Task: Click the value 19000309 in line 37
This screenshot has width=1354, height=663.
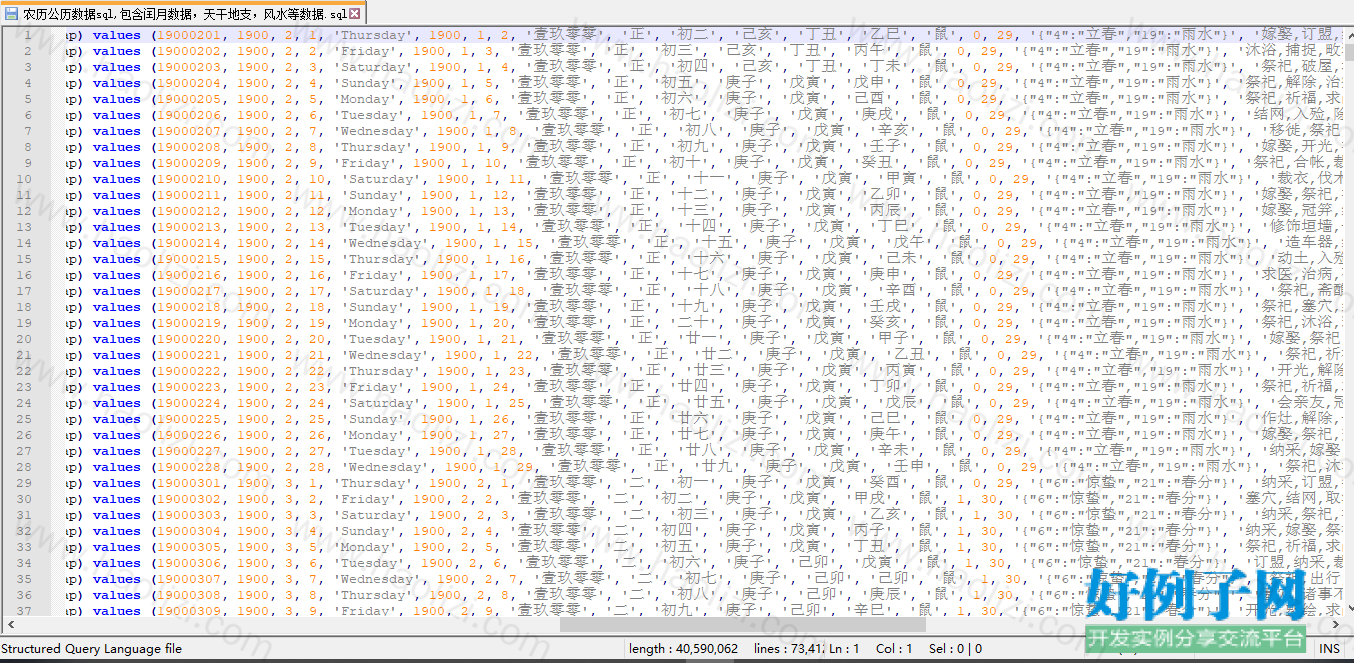Action: (191, 611)
